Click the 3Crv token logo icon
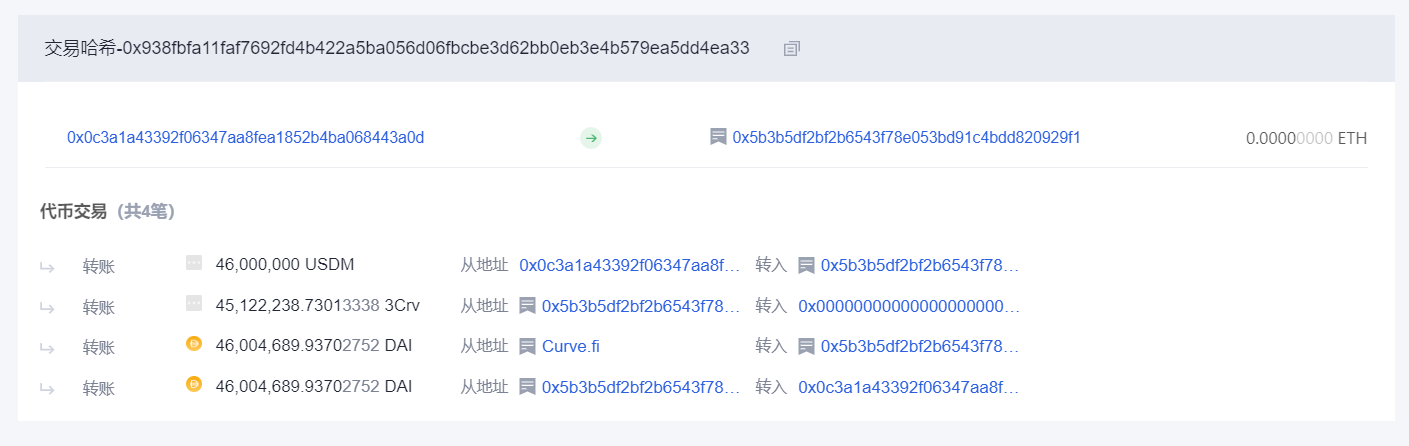The height and width of the screenshot is (446, 1409). (194, 303)
